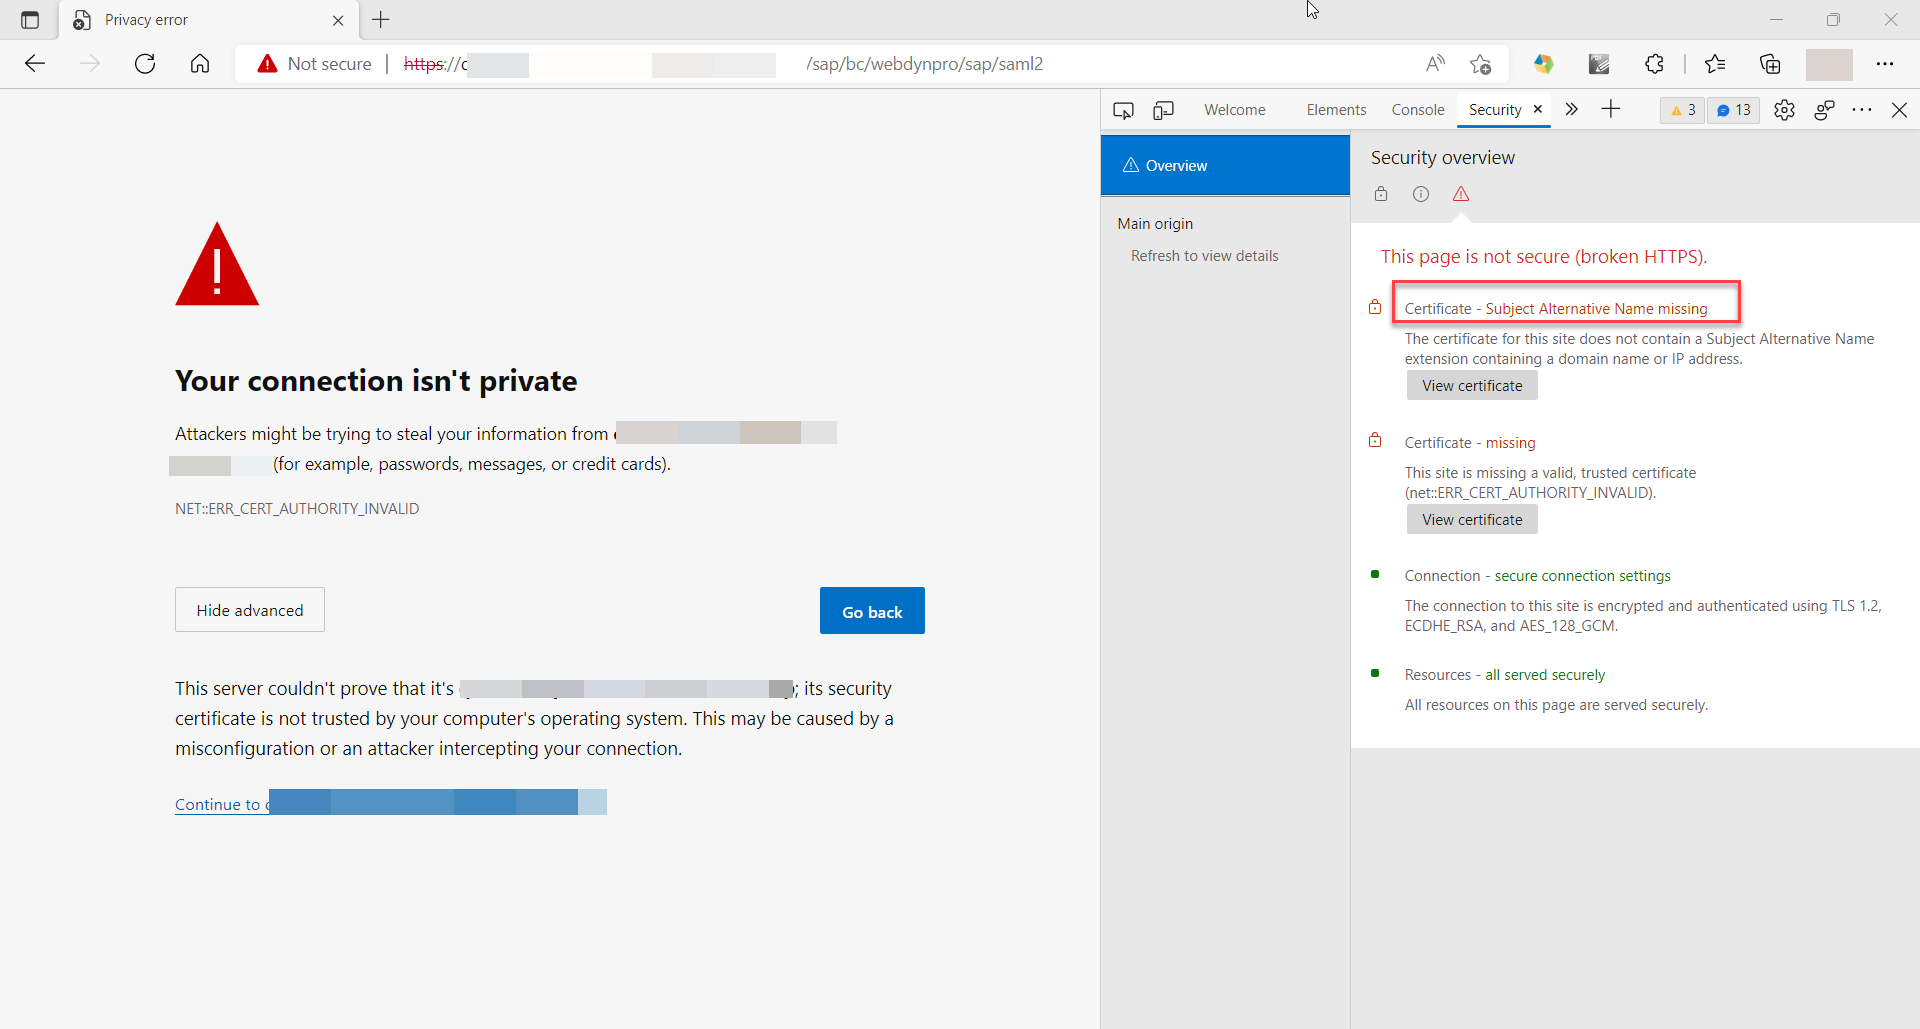Image resolution: width=1920 pixels, height=1029 pixels.
Task: Activate Inspect element picker tool
Action: (x=1124, y=110)
